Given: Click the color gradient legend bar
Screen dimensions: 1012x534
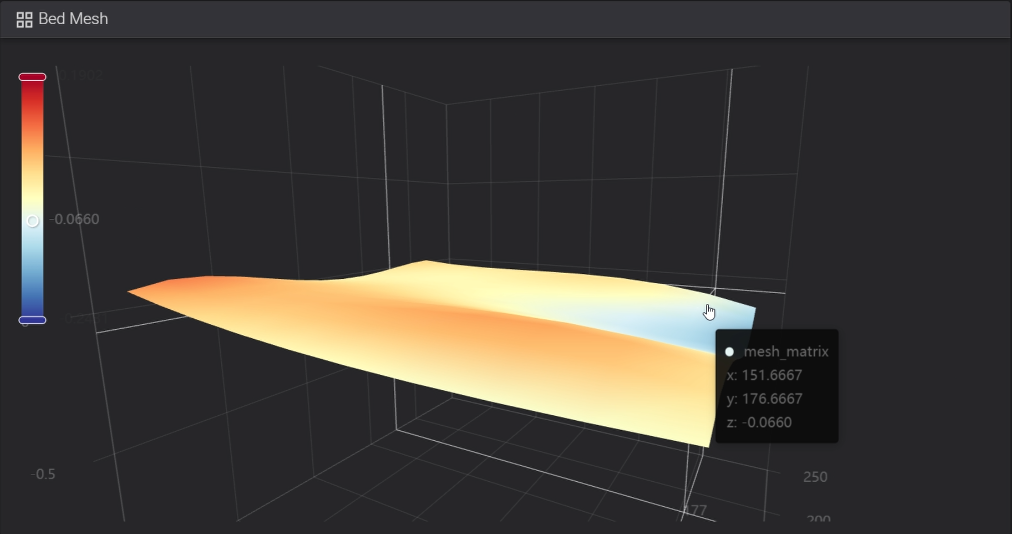Looking at the screenshot, I should pos(32,198).
